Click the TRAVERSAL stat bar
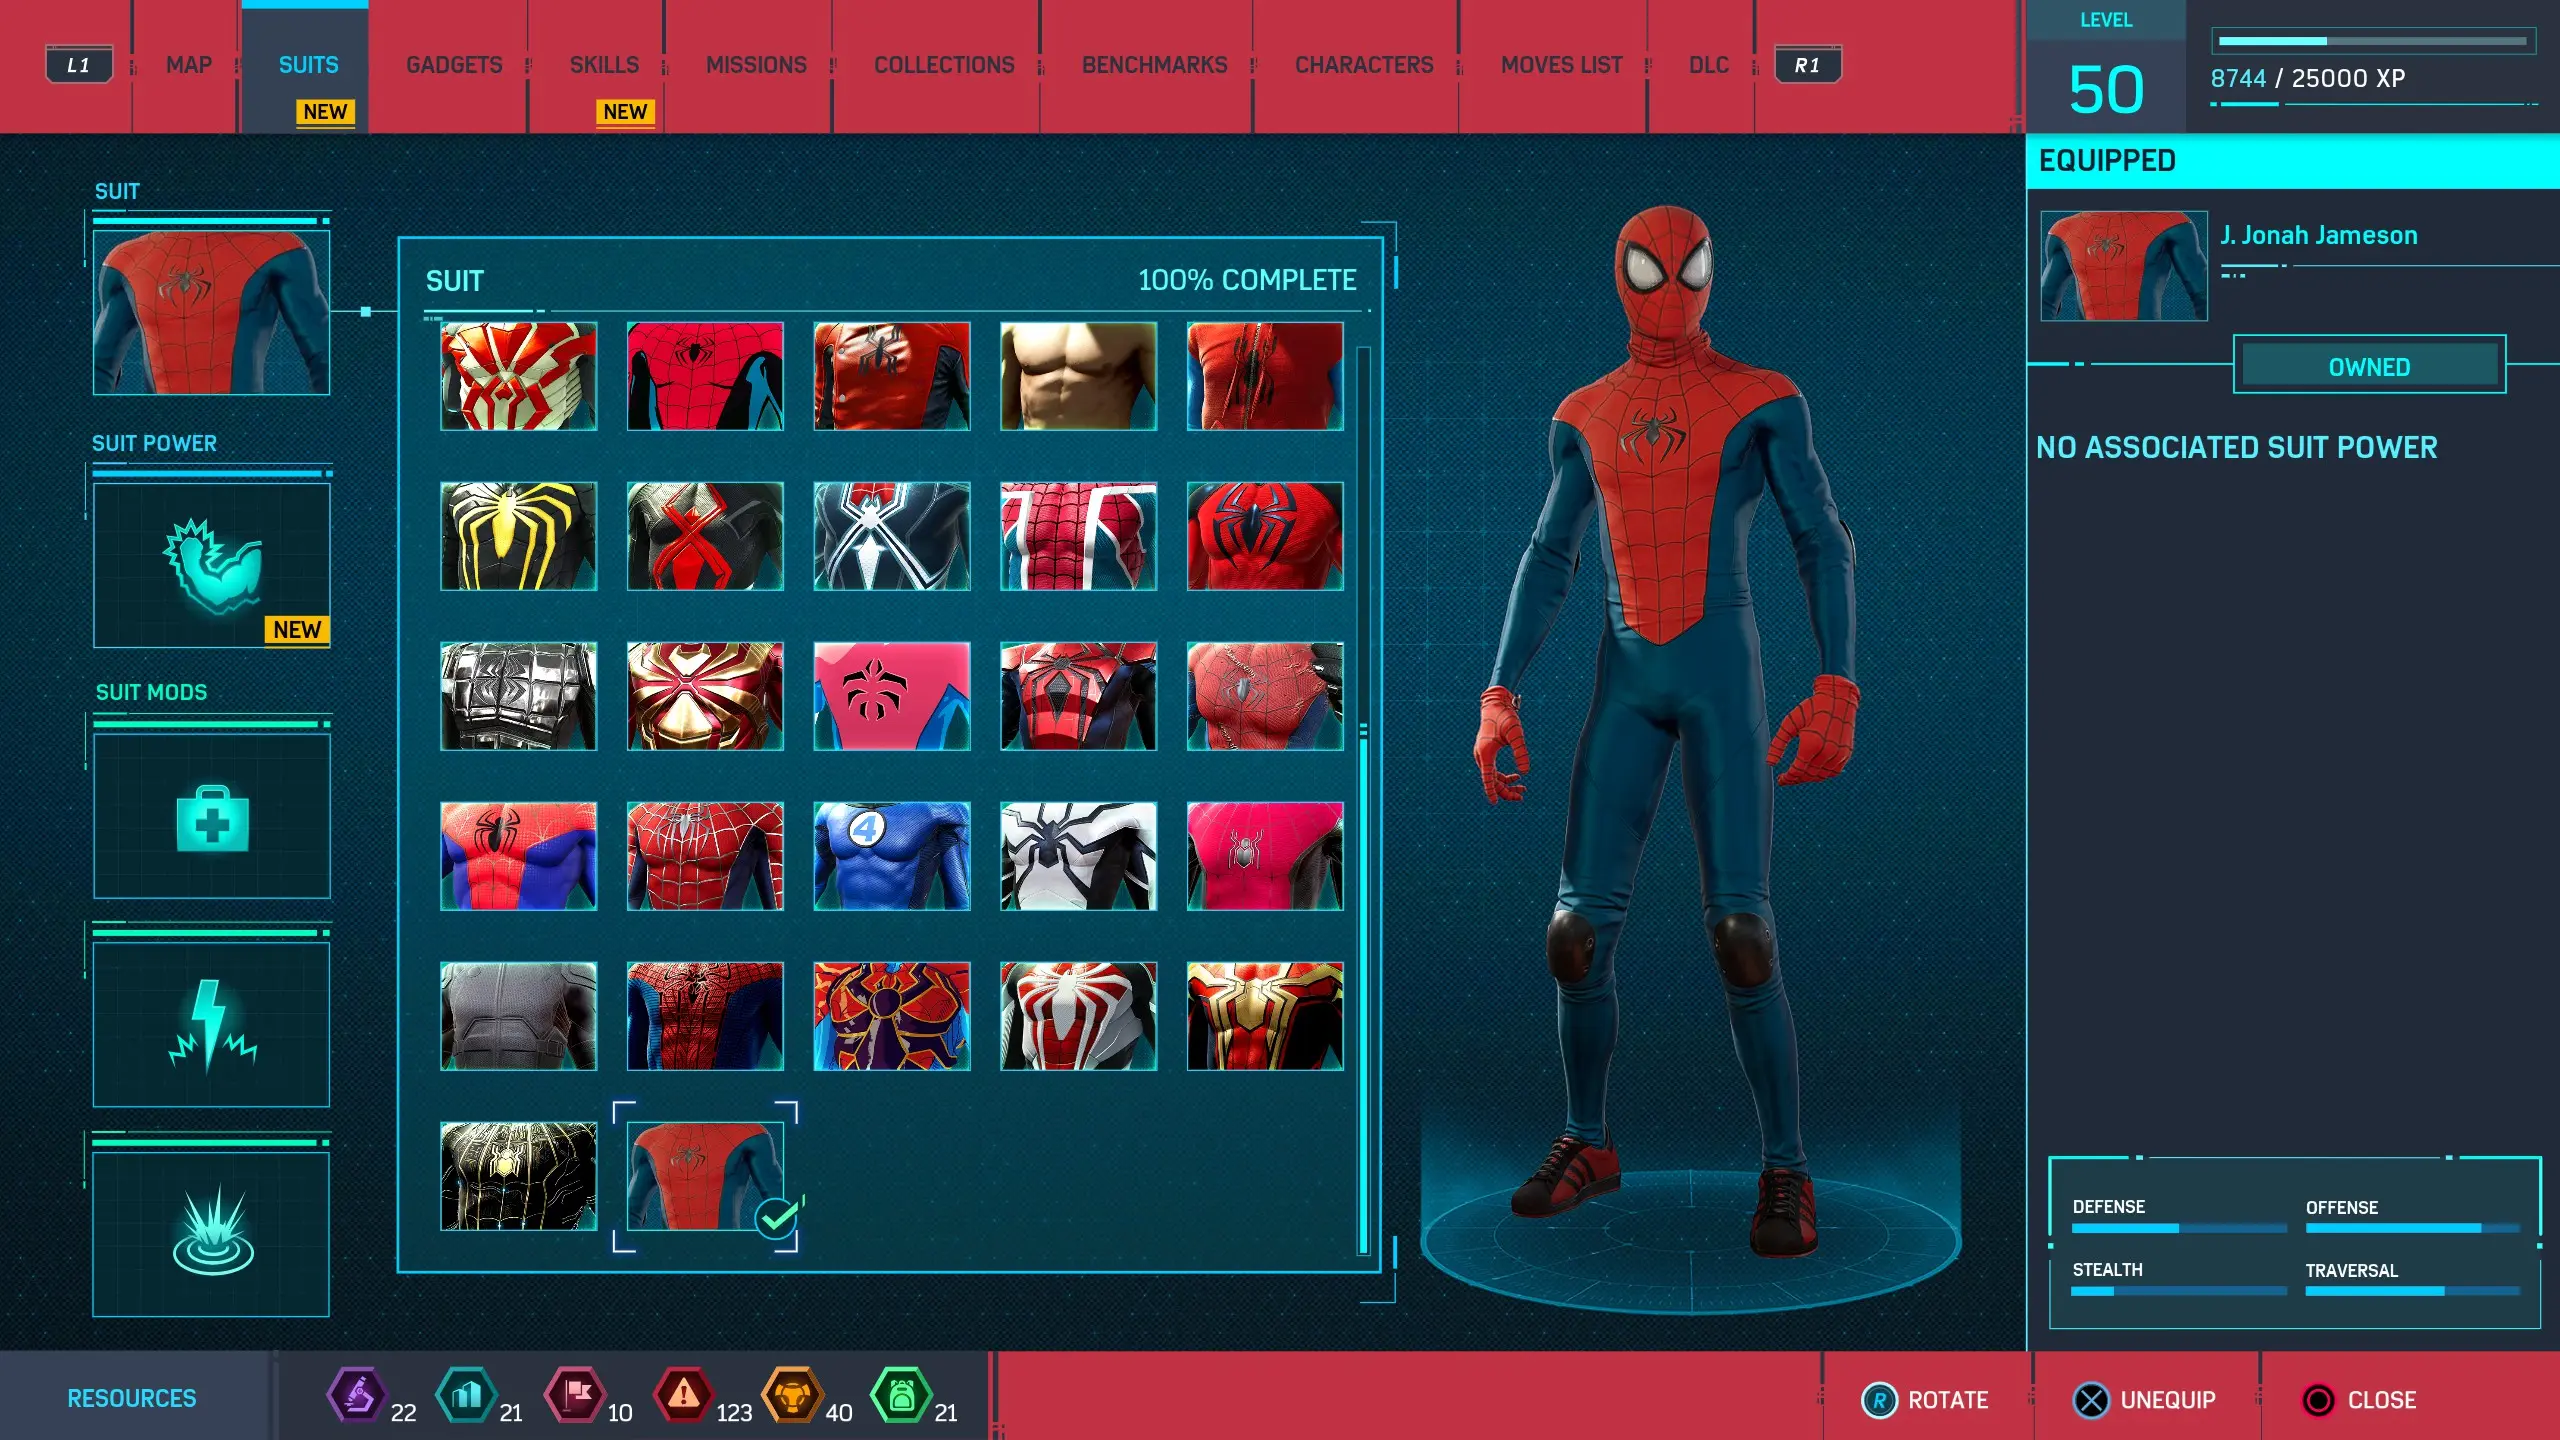 2412,1291
